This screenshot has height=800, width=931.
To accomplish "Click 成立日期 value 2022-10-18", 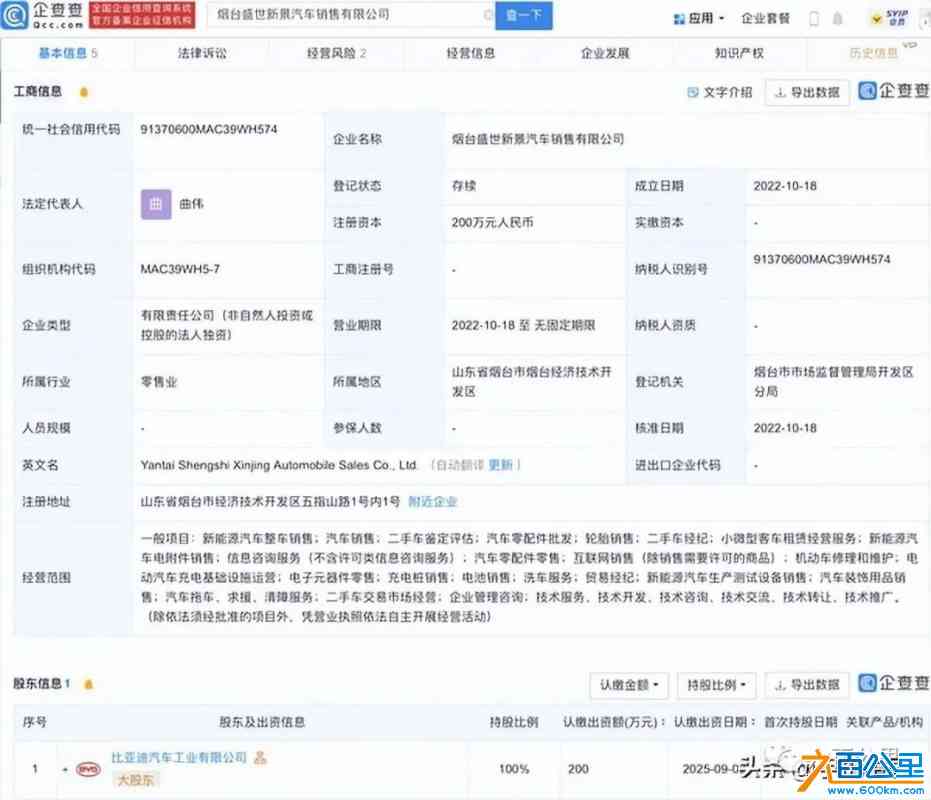I will [785, 186].
